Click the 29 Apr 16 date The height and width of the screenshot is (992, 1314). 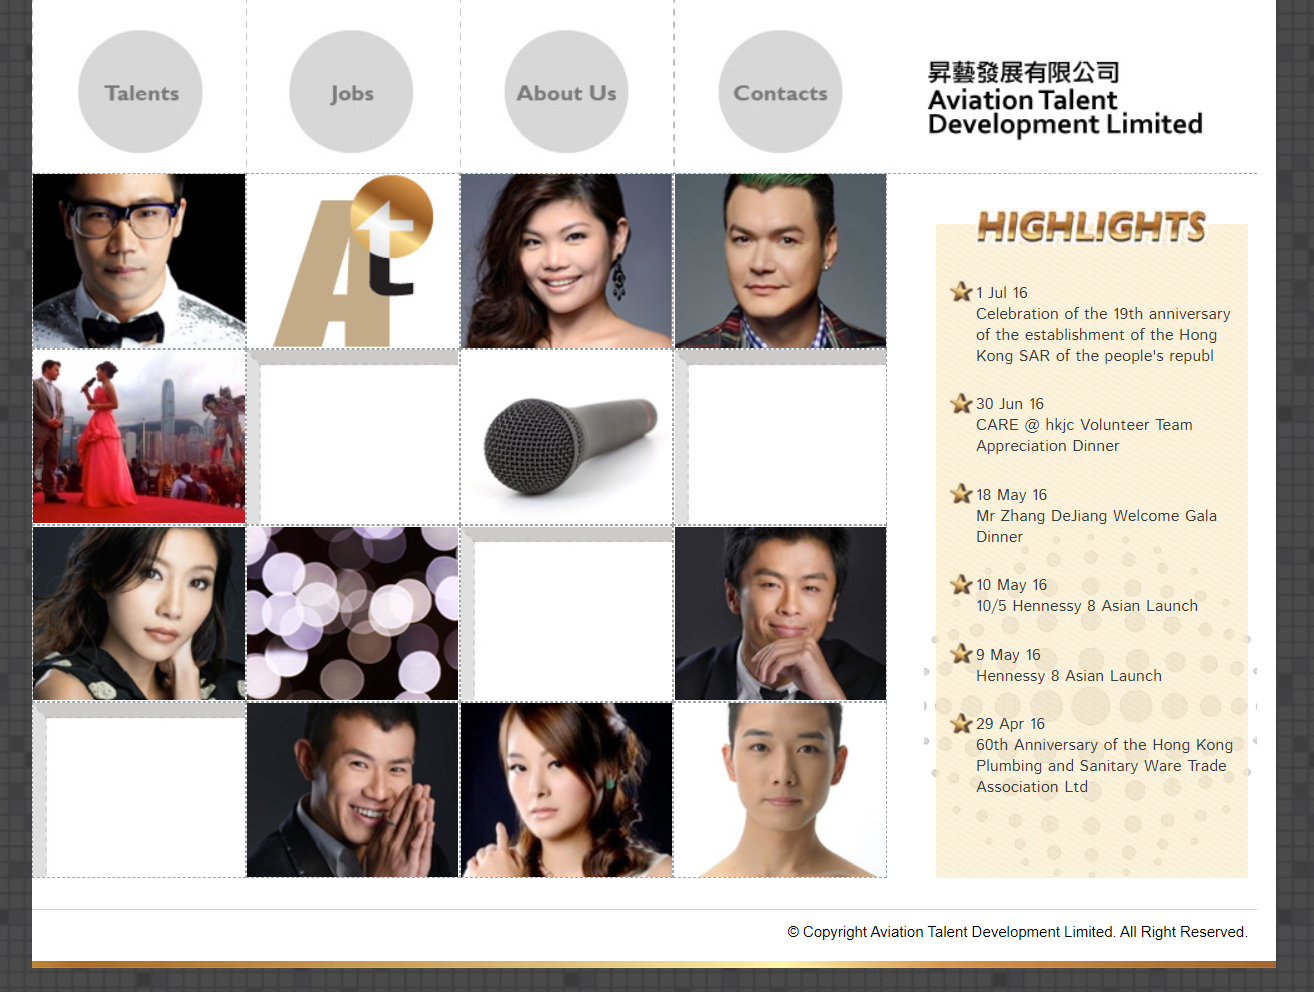tap(1010, 724)
